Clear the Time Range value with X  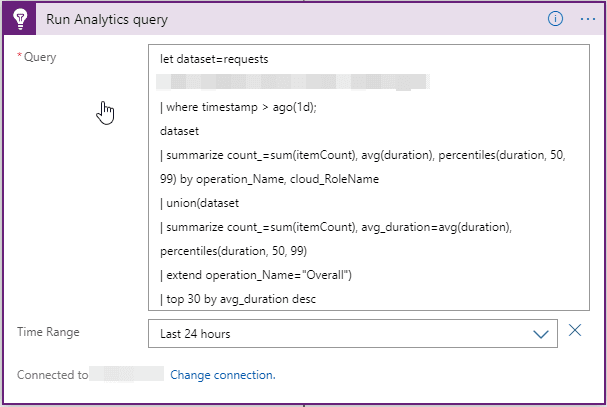575,331
